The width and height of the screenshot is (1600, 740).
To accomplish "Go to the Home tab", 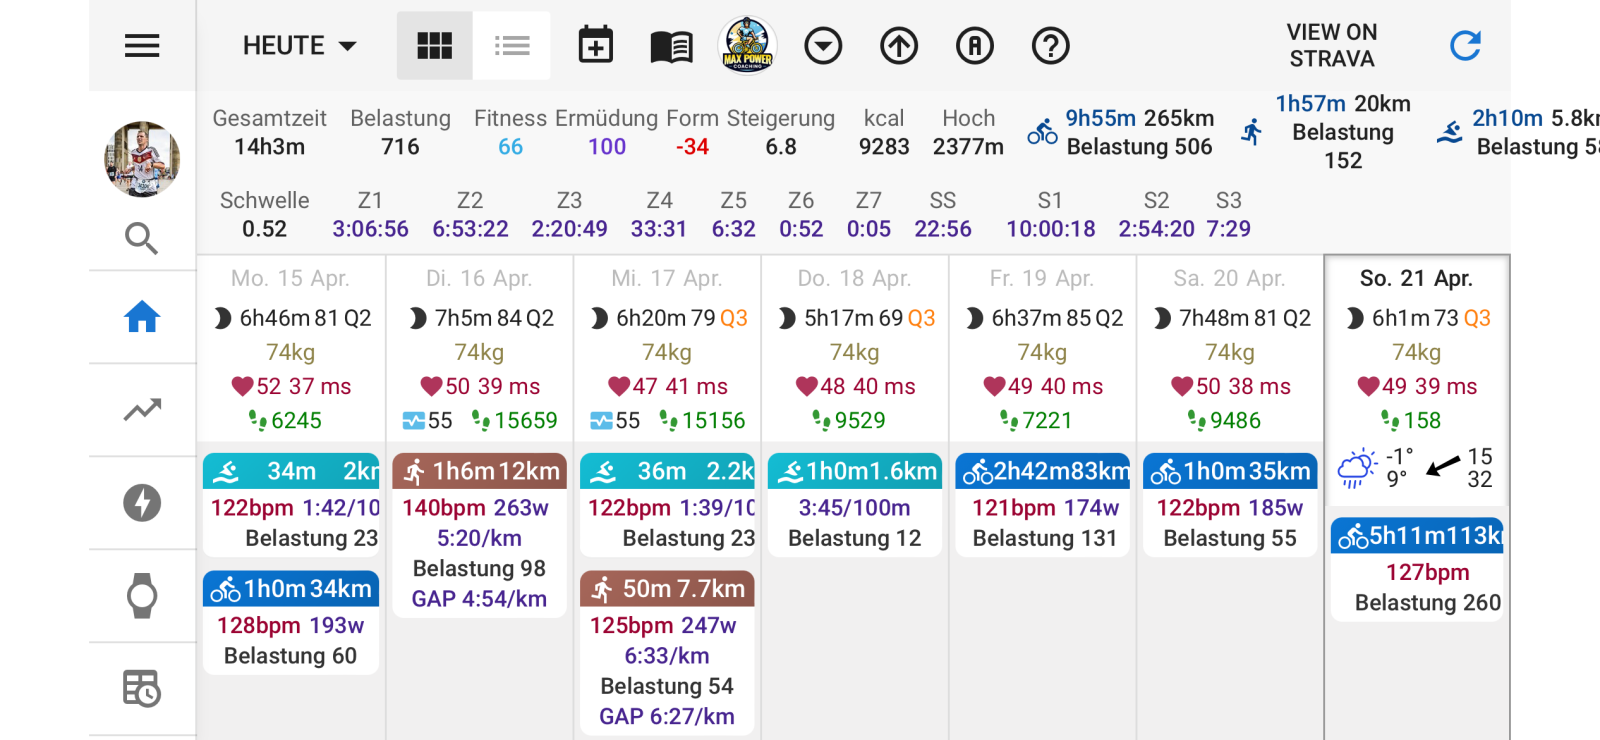I will click(x=142, y=317).
